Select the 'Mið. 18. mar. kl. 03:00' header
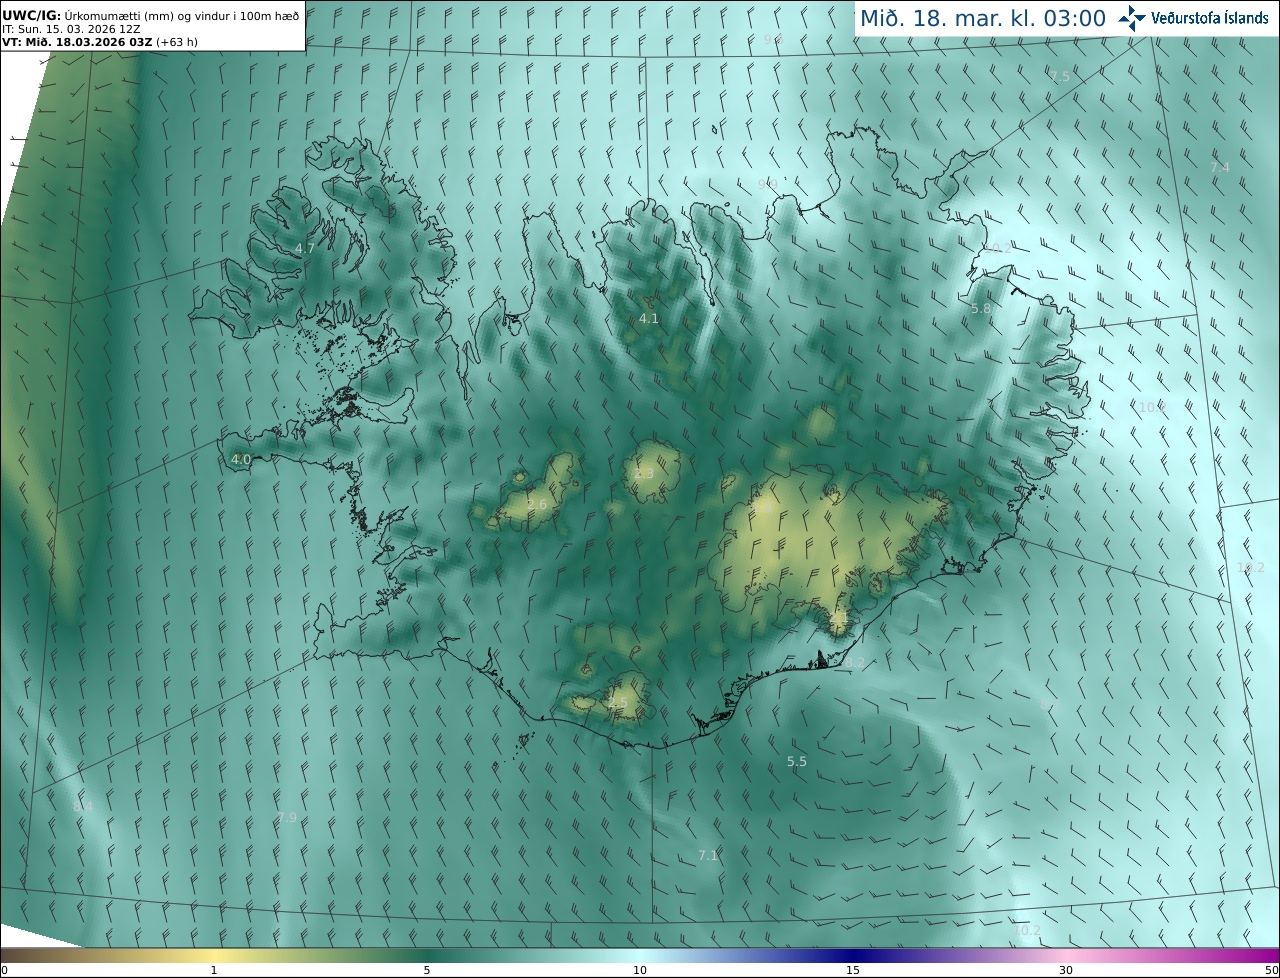The height and width of the screenshot is (978, 1280). 983,18
